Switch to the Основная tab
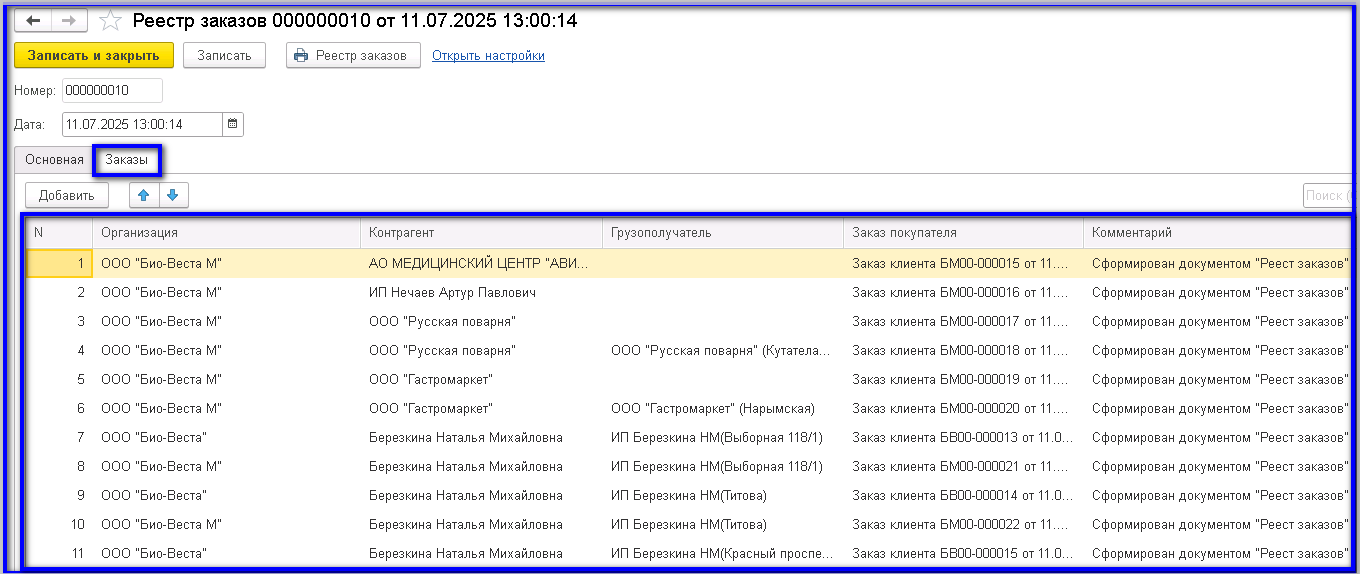This screenshot has height=574, width=1360. [55, 160]
